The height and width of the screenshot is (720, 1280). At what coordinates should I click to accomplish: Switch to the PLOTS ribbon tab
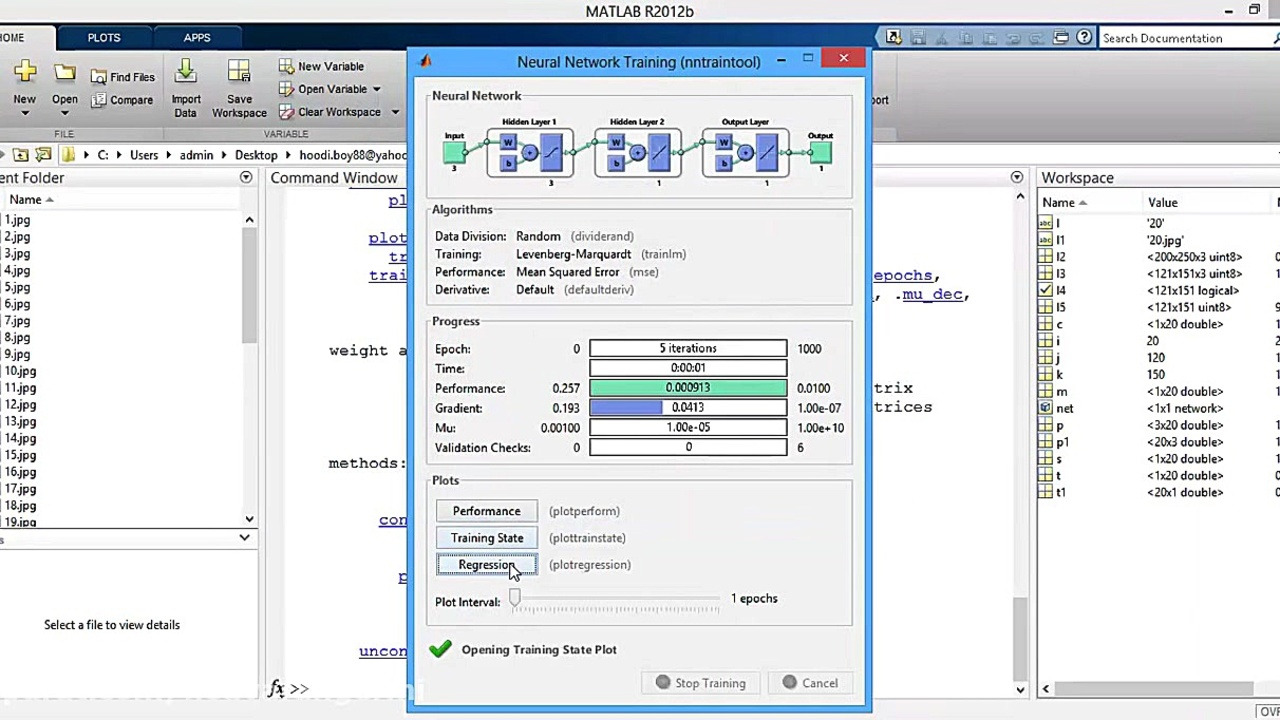point(104,38)
